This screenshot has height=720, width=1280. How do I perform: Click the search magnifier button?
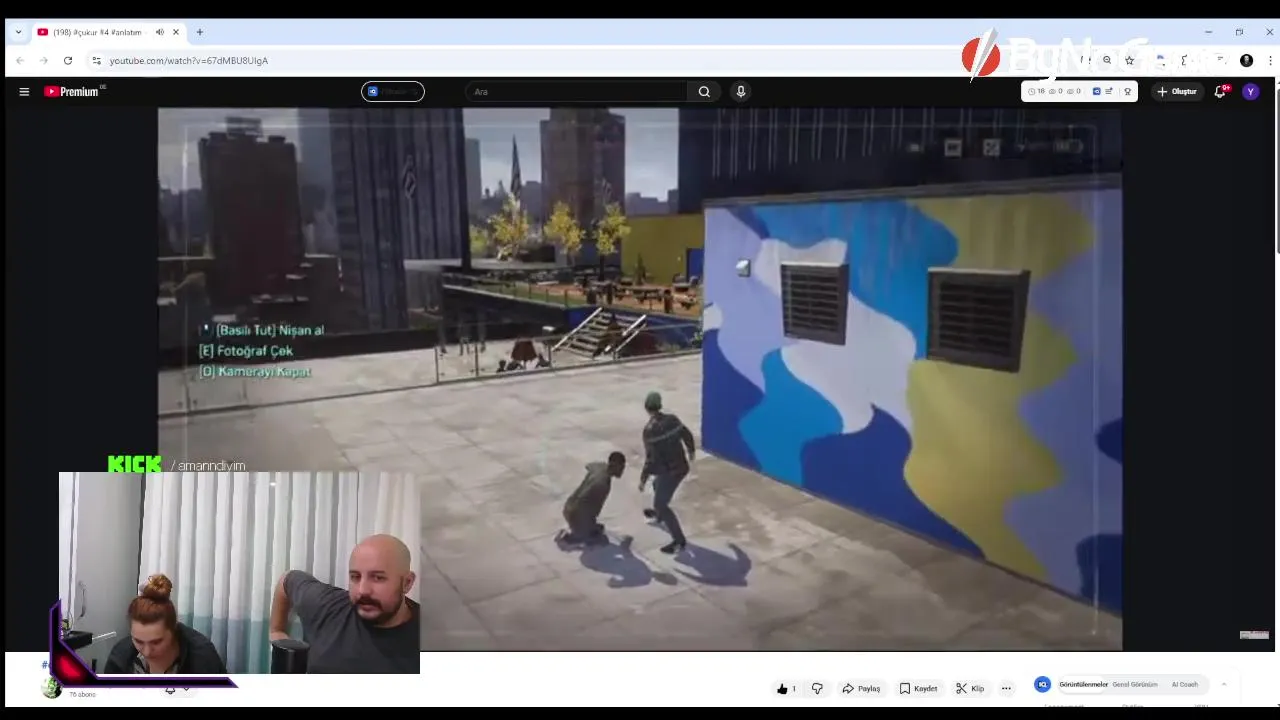704,92
